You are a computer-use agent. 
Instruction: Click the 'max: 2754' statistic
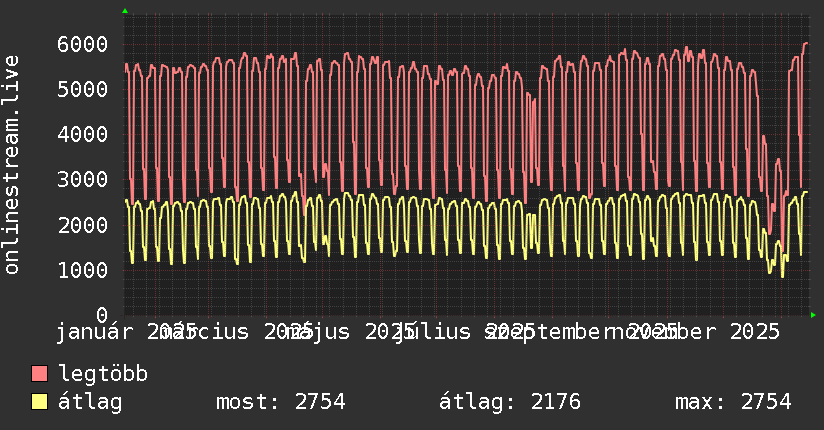[733, 402]
